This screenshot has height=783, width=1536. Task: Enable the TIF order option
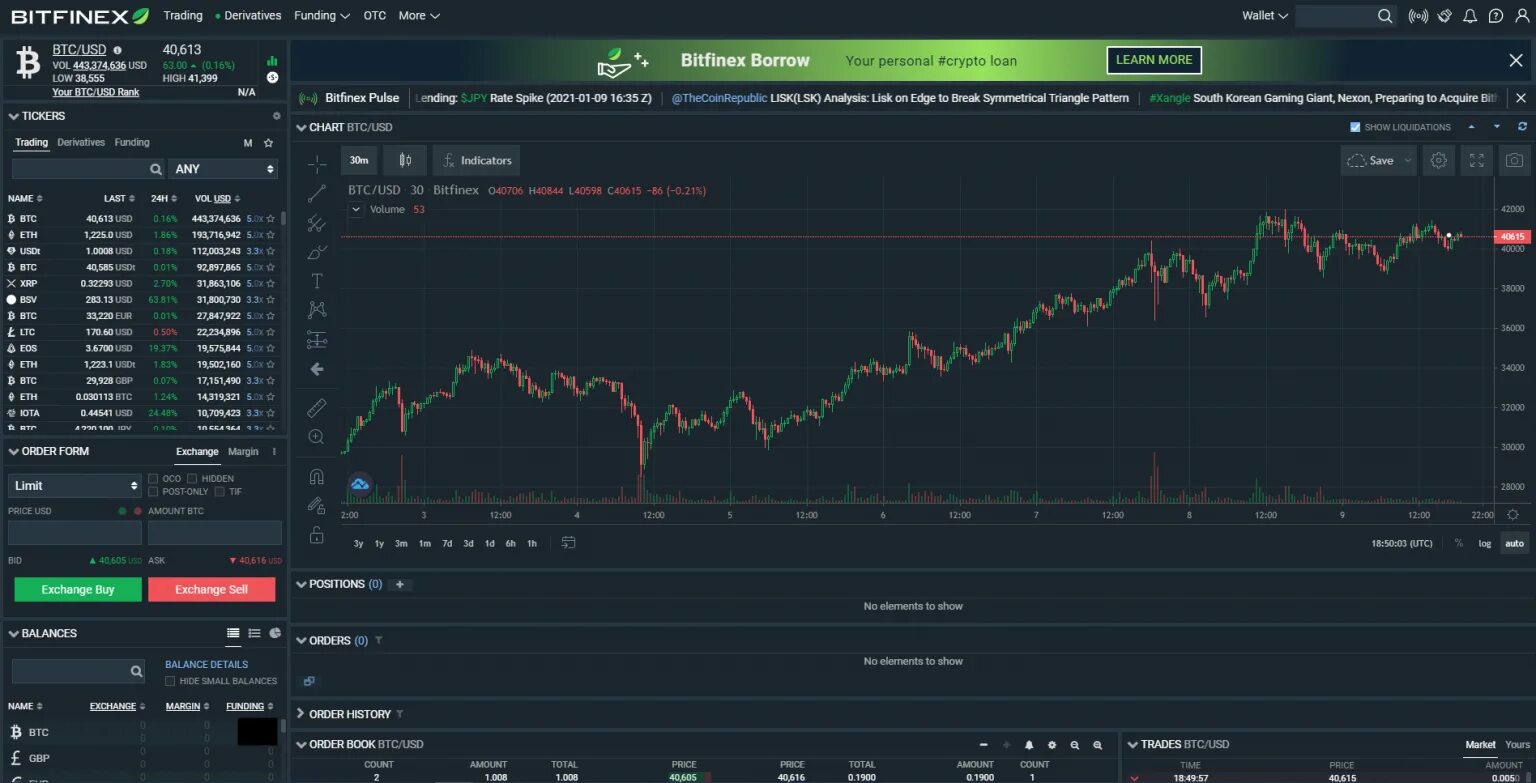point(220,492)
